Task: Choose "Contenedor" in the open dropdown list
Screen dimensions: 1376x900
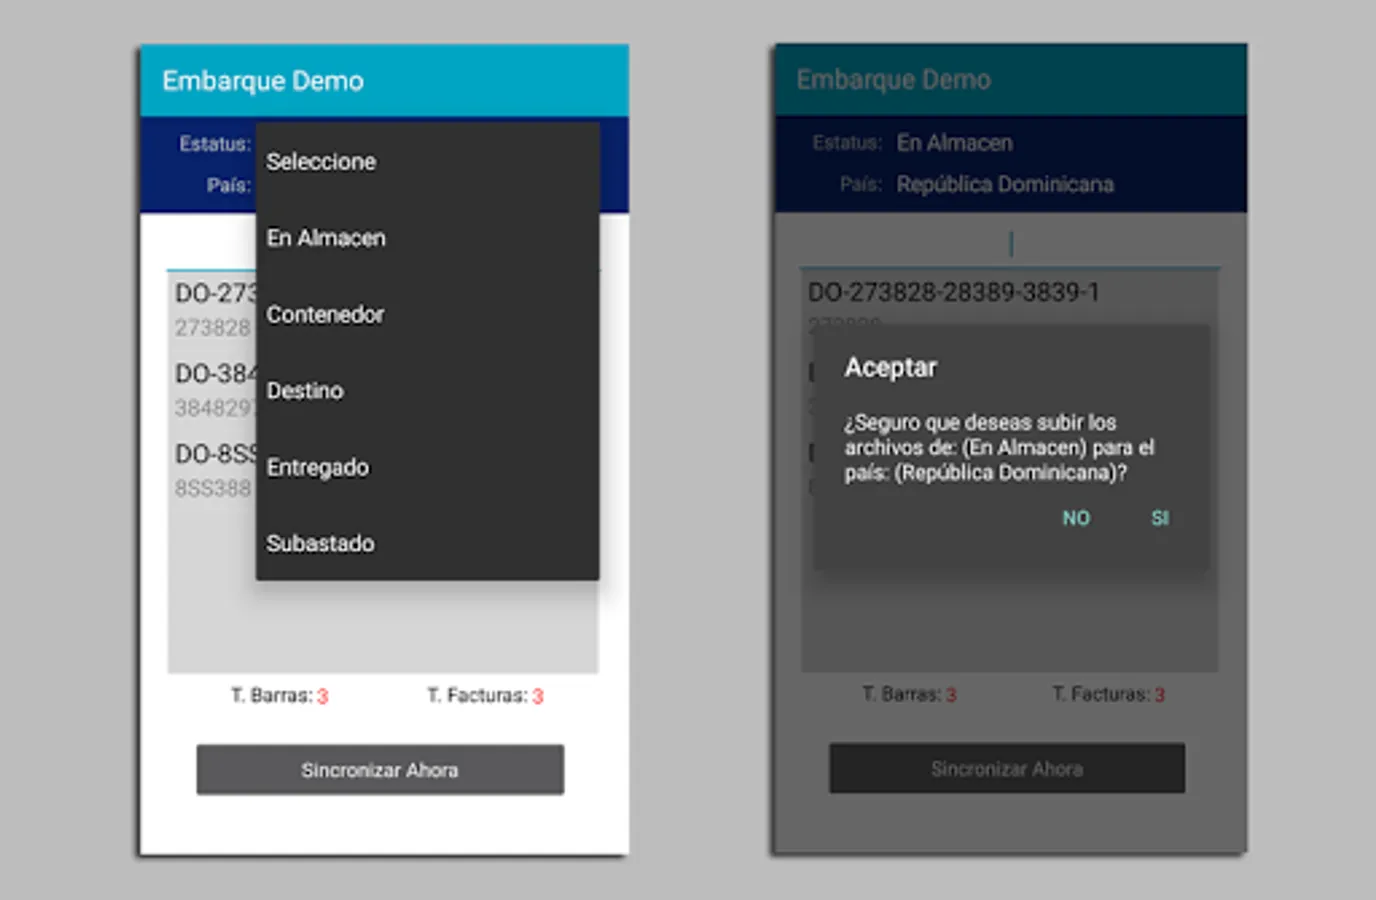Action: point(325,314)
